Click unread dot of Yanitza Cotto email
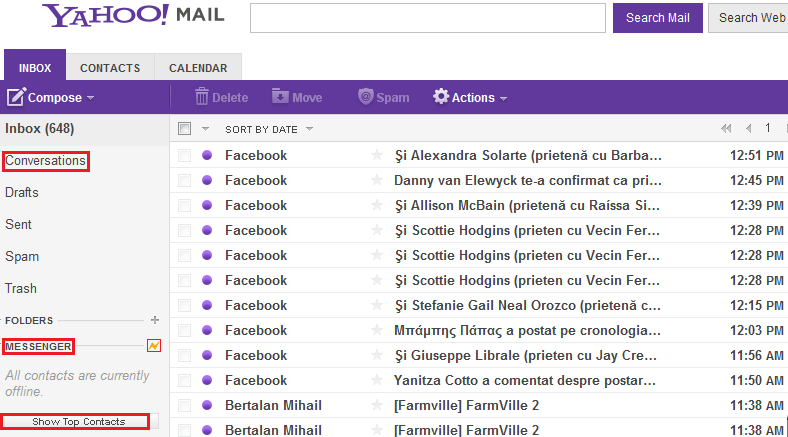788x437 pixels. coord(207,380)
